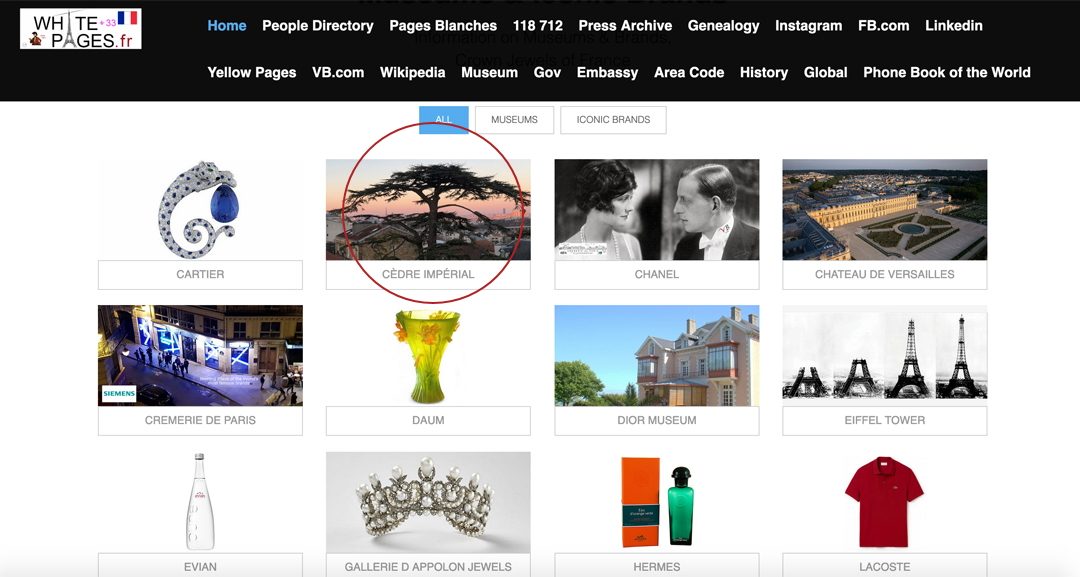This screenshot has height=577, width=1080.
Task: Open the red Lacoste polo image
Action: pos(885,502)
